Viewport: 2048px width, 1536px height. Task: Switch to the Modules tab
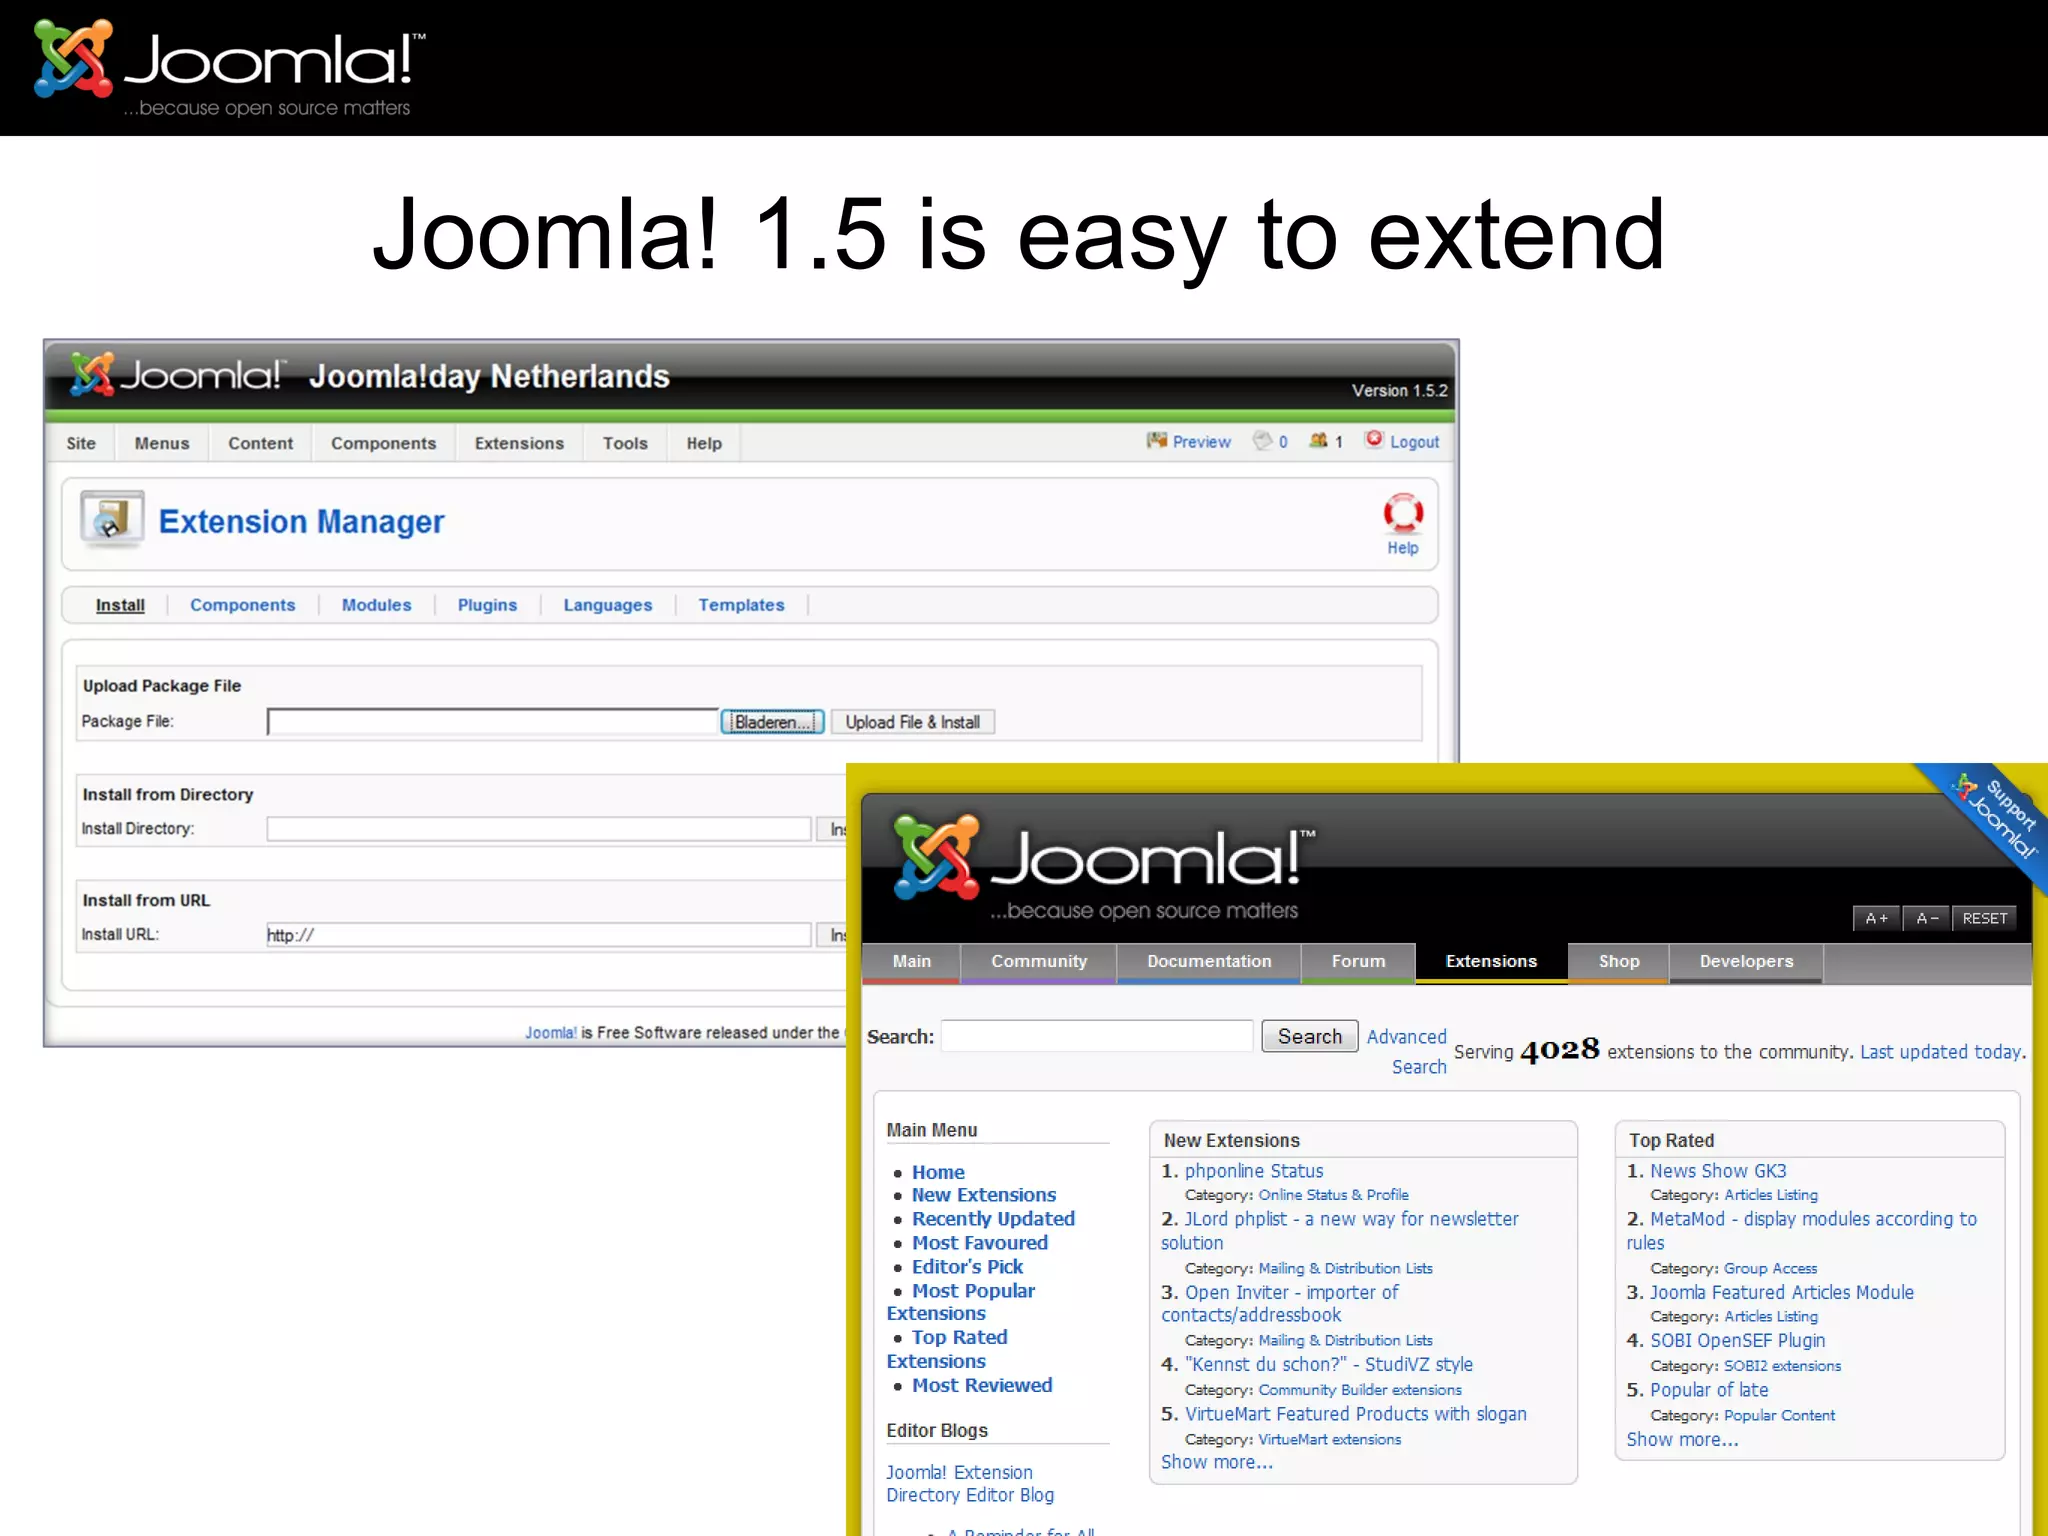(x=376, y=605)
